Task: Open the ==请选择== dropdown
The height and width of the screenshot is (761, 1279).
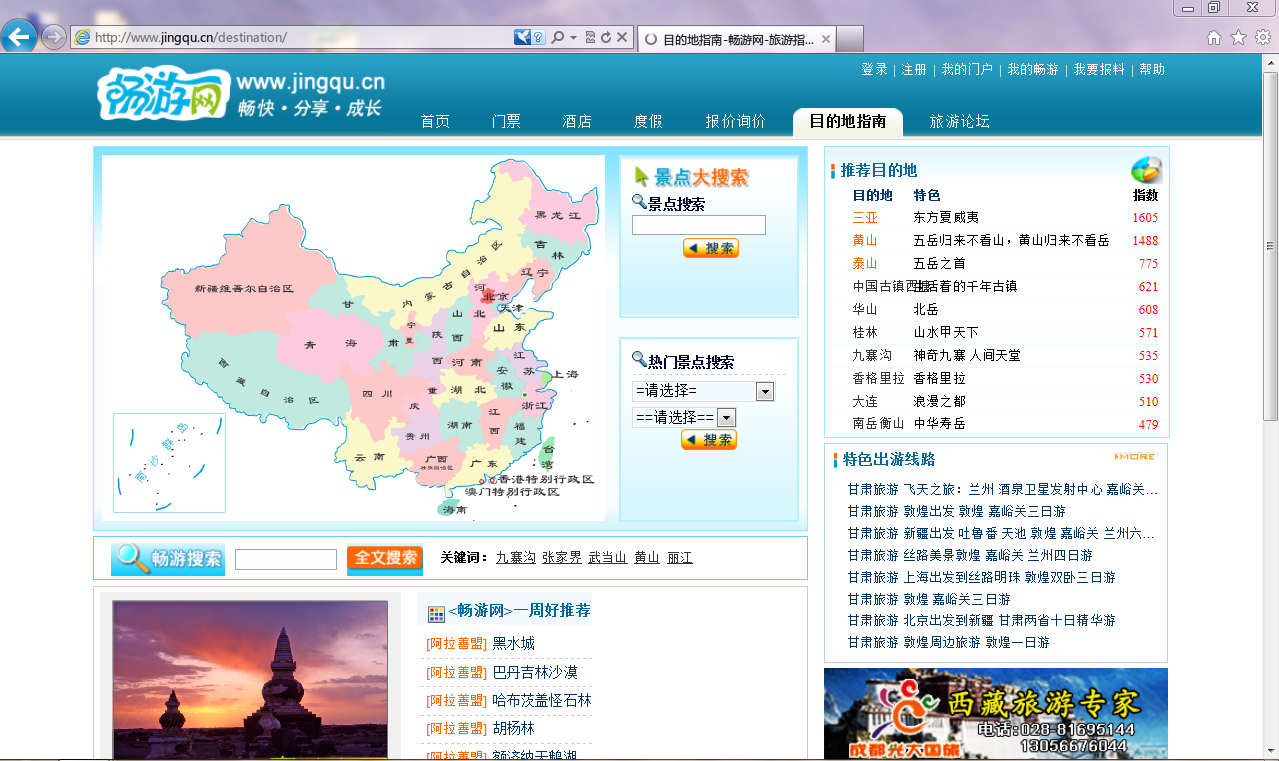Action: point(684,417)
